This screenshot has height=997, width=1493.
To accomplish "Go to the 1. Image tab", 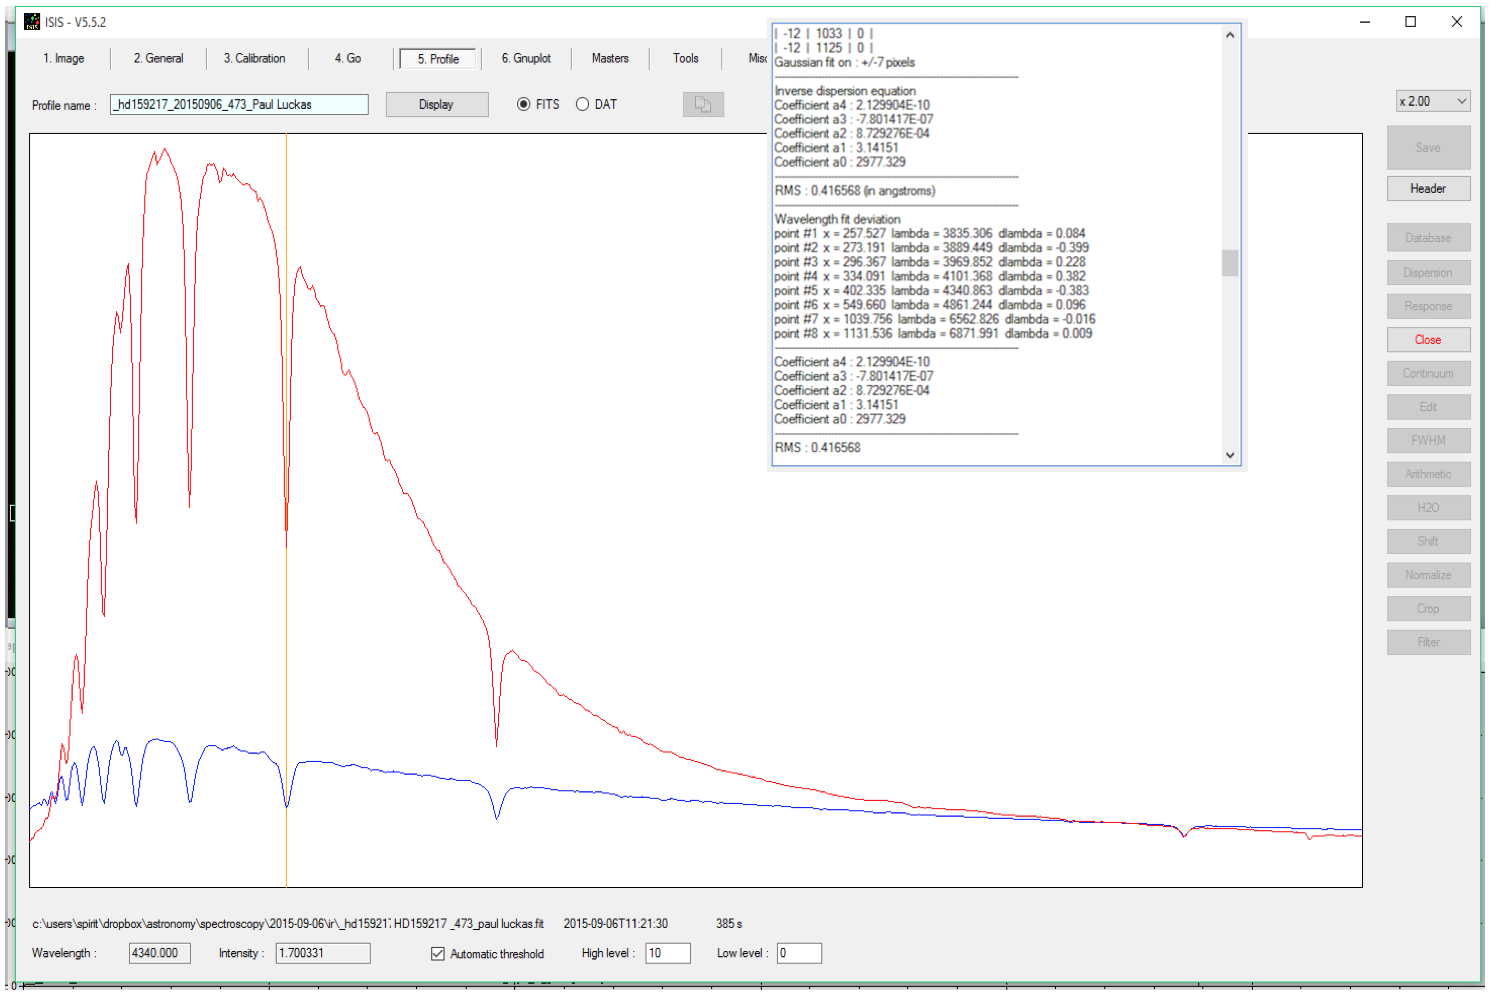I will pyautogui.click(x=63, y=59).
